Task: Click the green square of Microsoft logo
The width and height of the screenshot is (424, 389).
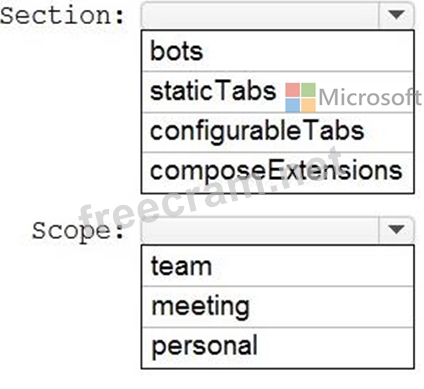Action: tap(308, 90)
